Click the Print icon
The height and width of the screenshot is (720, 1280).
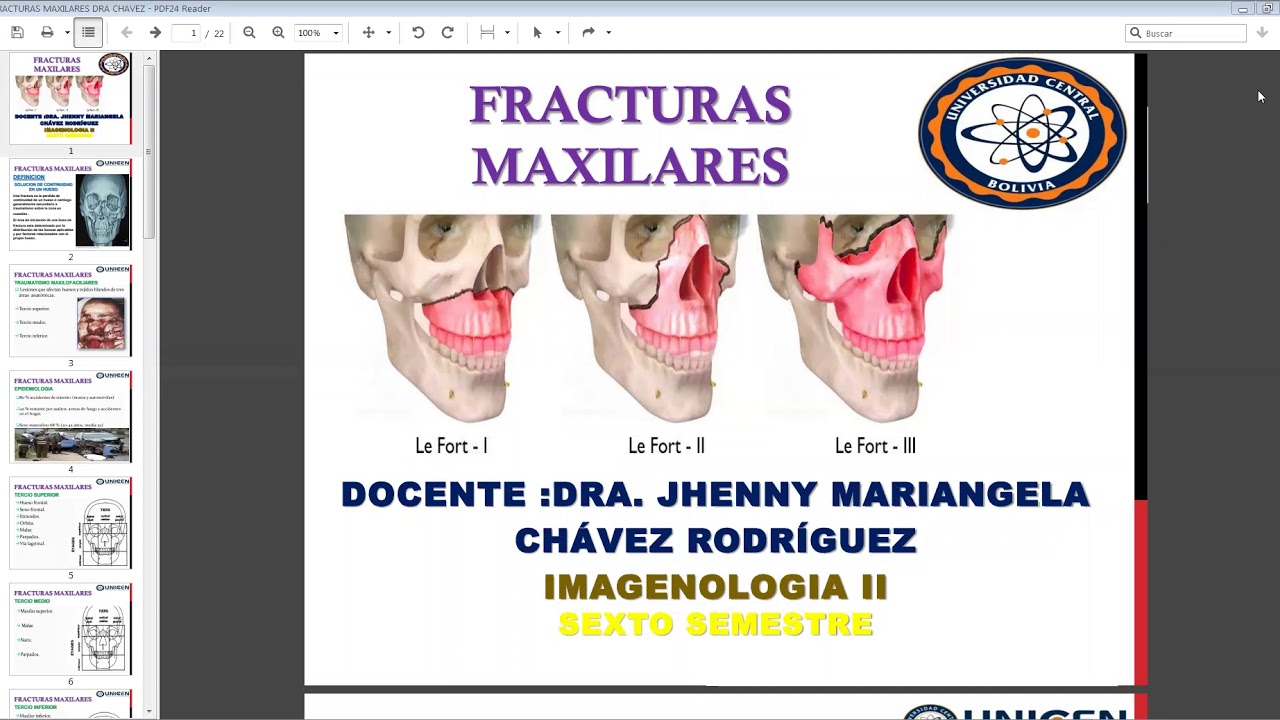[47, 33]
